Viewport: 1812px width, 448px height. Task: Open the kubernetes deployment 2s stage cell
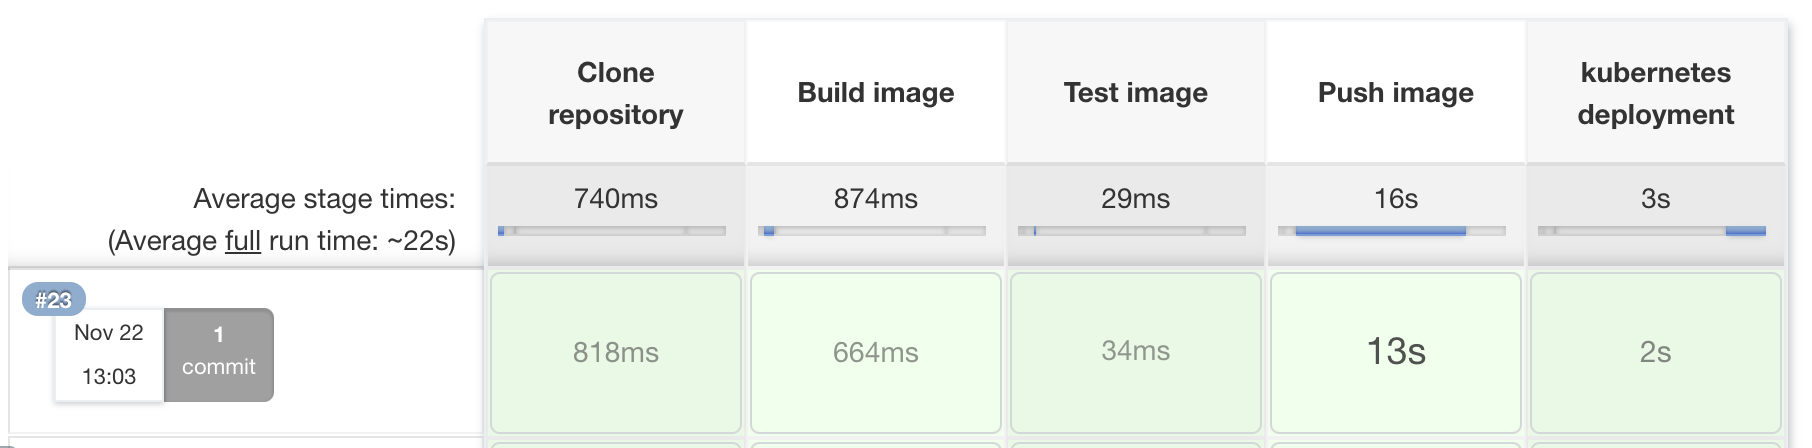tap(1656, 352)
